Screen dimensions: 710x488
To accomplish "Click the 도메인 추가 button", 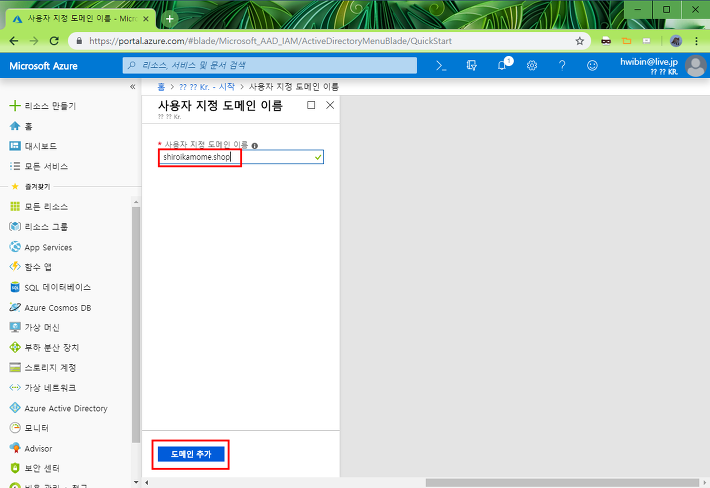I will click(x=191, y=454).
